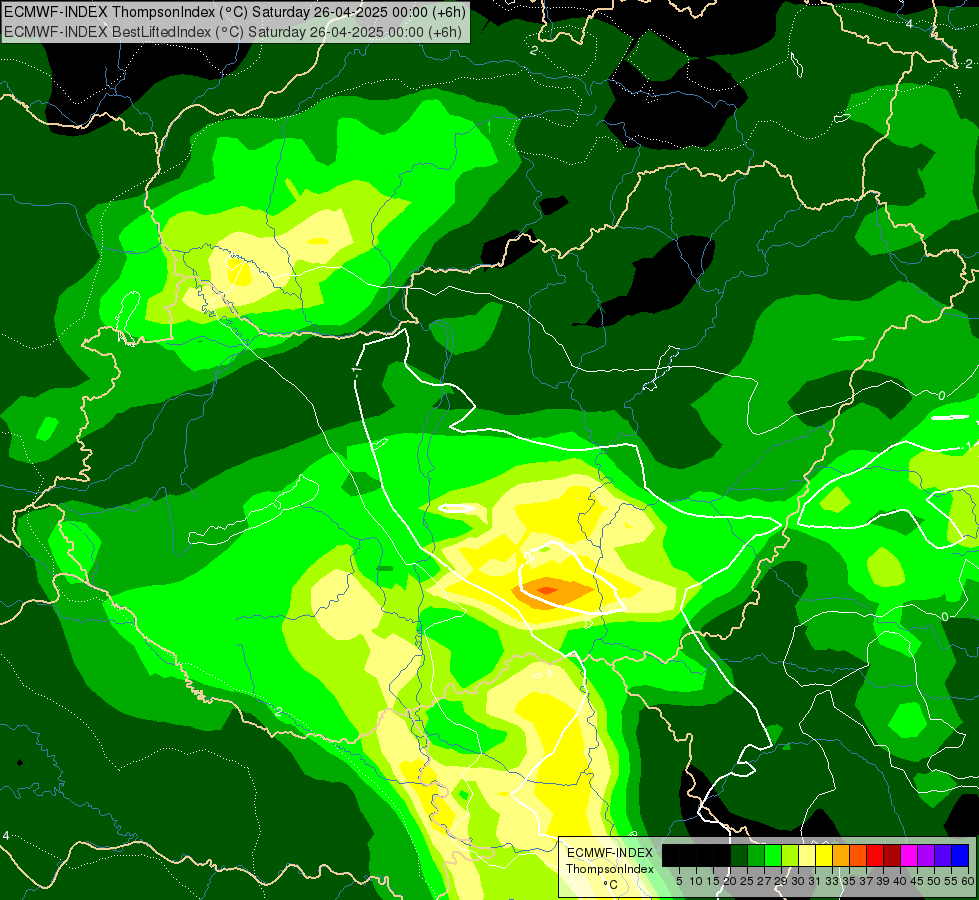
Task: Click the legend scale value '5'
Action: click(679, 881)
